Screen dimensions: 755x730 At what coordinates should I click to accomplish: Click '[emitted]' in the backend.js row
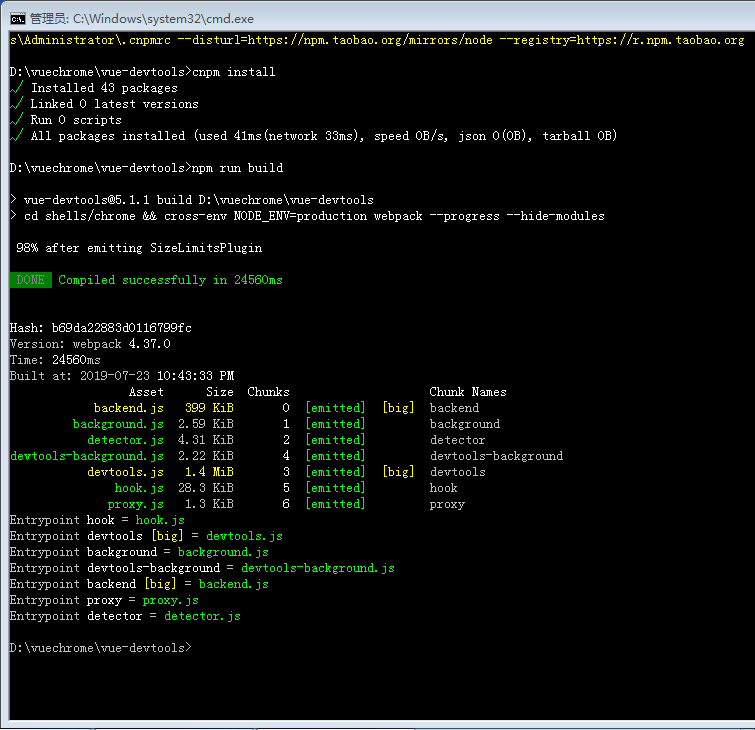tap(335, 408)
